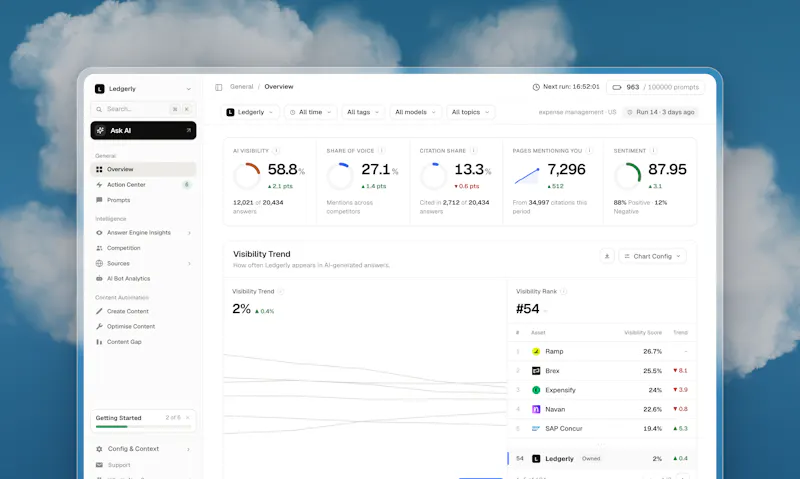This screenshot has height=479, width=800.
Task: Click the Visibility Rank info icon
Action: click(563, 291)
